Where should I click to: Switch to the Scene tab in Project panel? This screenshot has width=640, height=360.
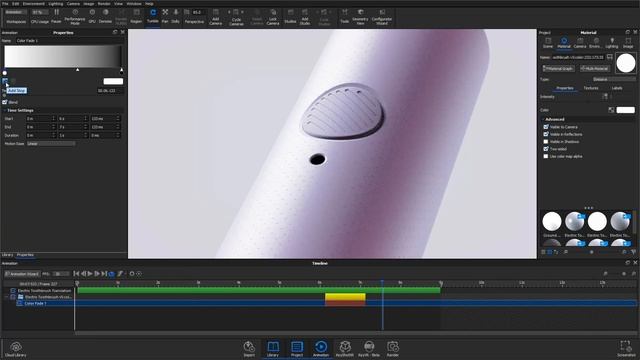point(548,42)
